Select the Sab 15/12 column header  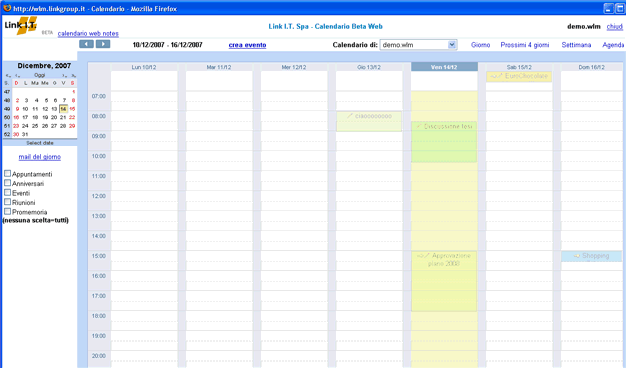[x=519, y=67]
